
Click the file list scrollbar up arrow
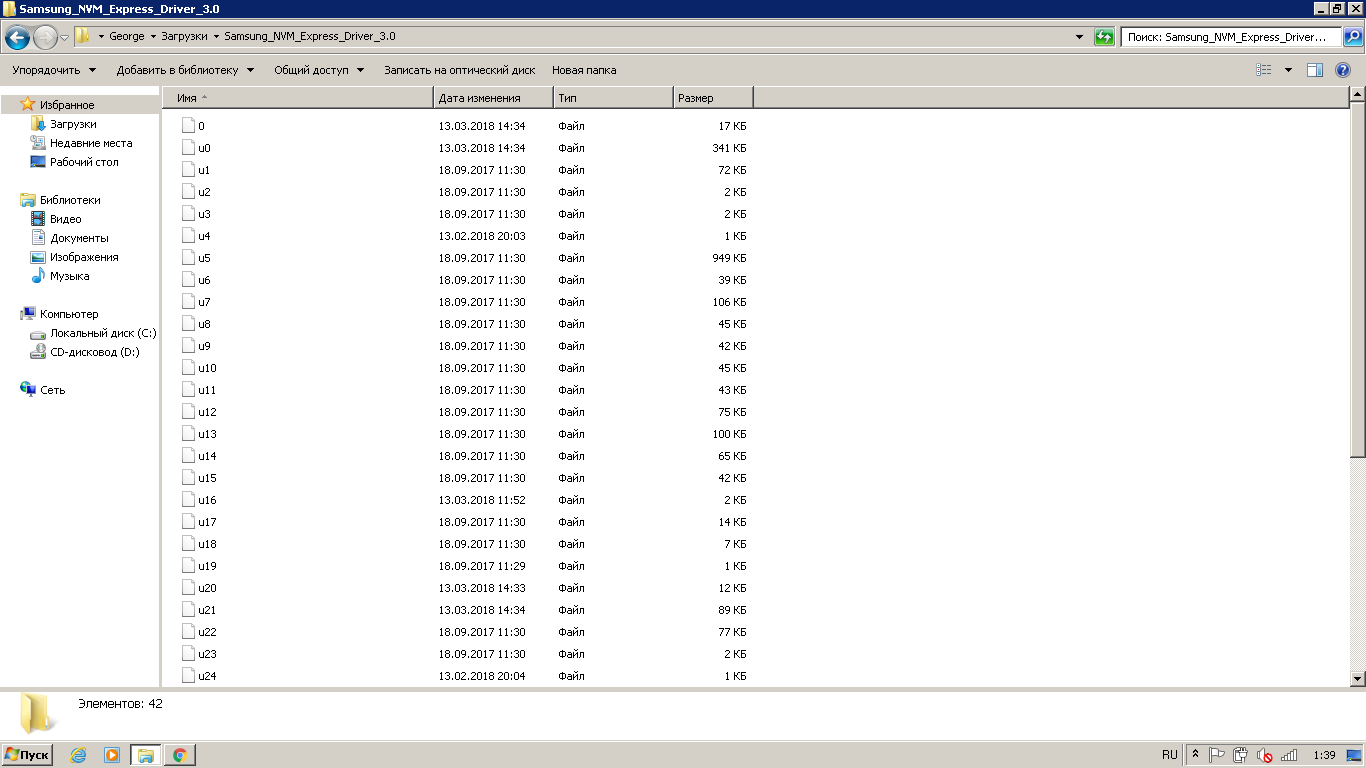[x=1357, y=95]
